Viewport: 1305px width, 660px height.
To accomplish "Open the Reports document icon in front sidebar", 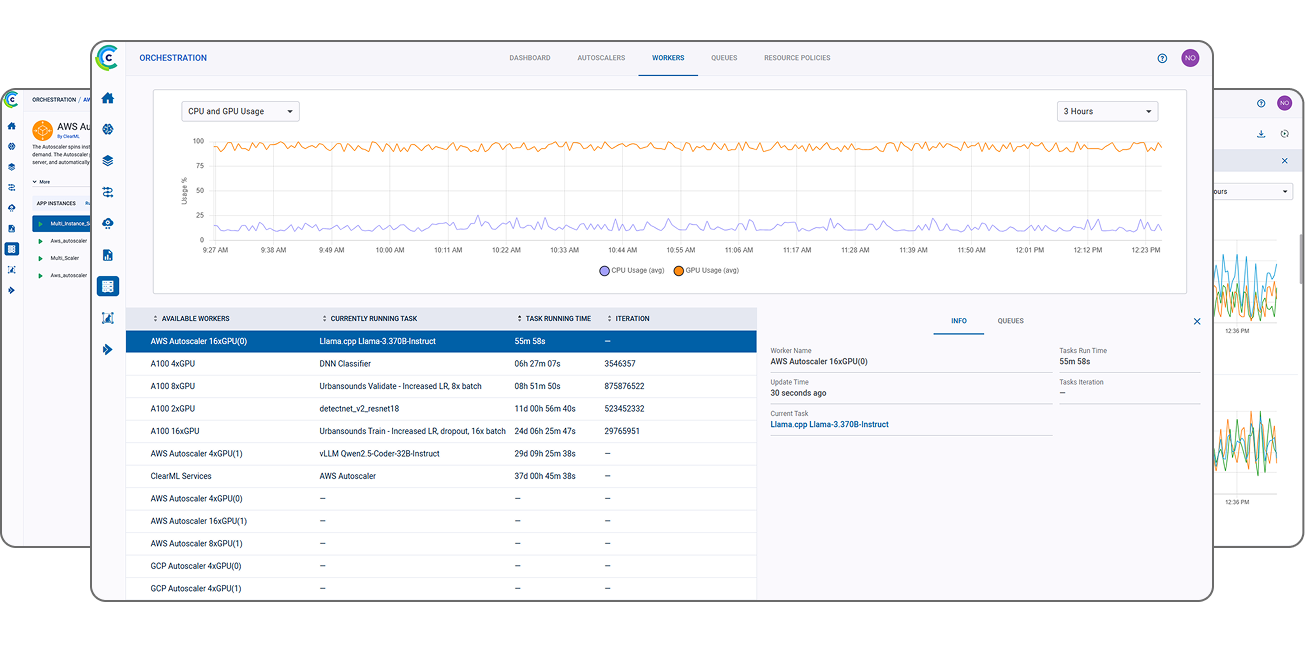I will pyautogui.click(x=108, y=255).
